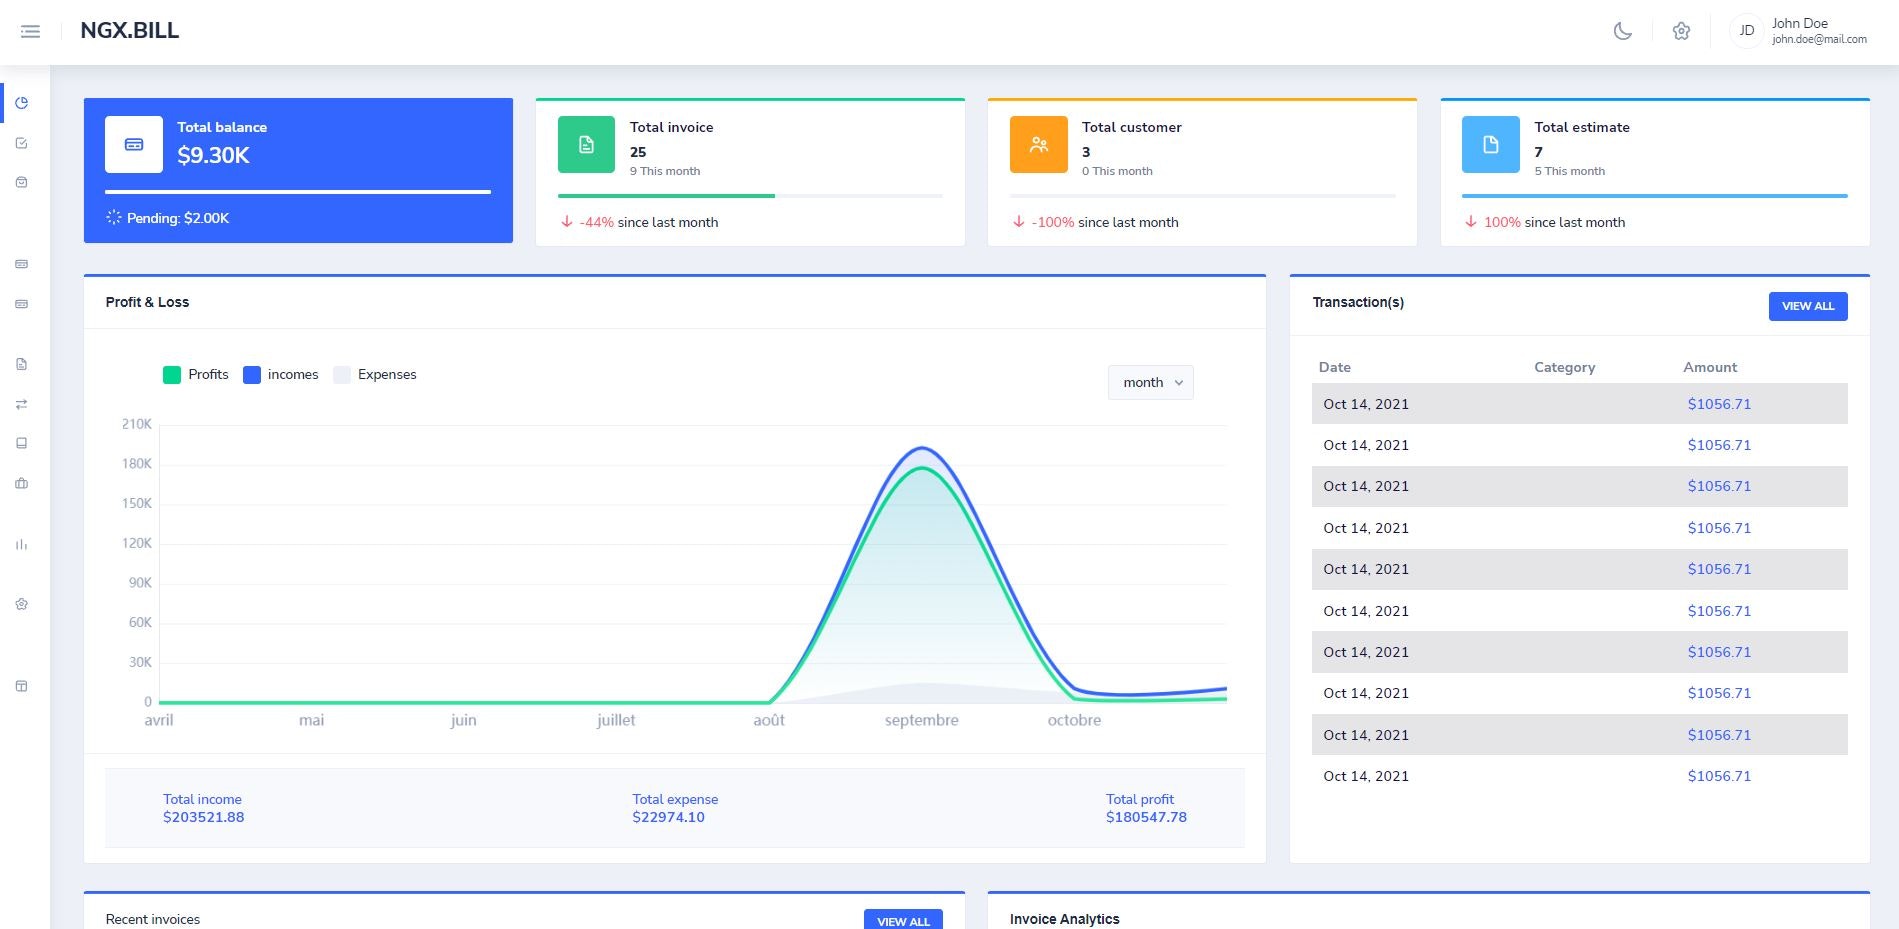1899x929 pixels.
Task: Open the dashboard via the pie-chart sidebar icon
Action: (21, 102)
